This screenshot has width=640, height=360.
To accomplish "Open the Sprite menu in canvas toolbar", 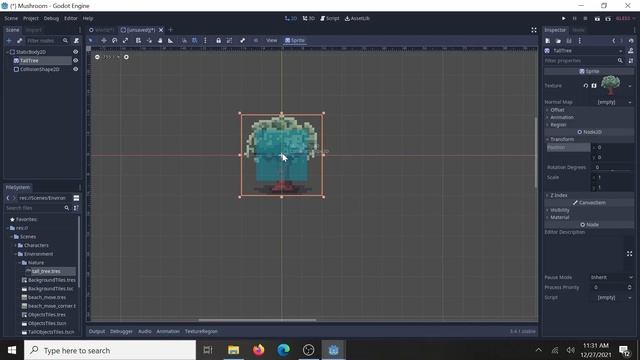I will [x=295, y=40].
